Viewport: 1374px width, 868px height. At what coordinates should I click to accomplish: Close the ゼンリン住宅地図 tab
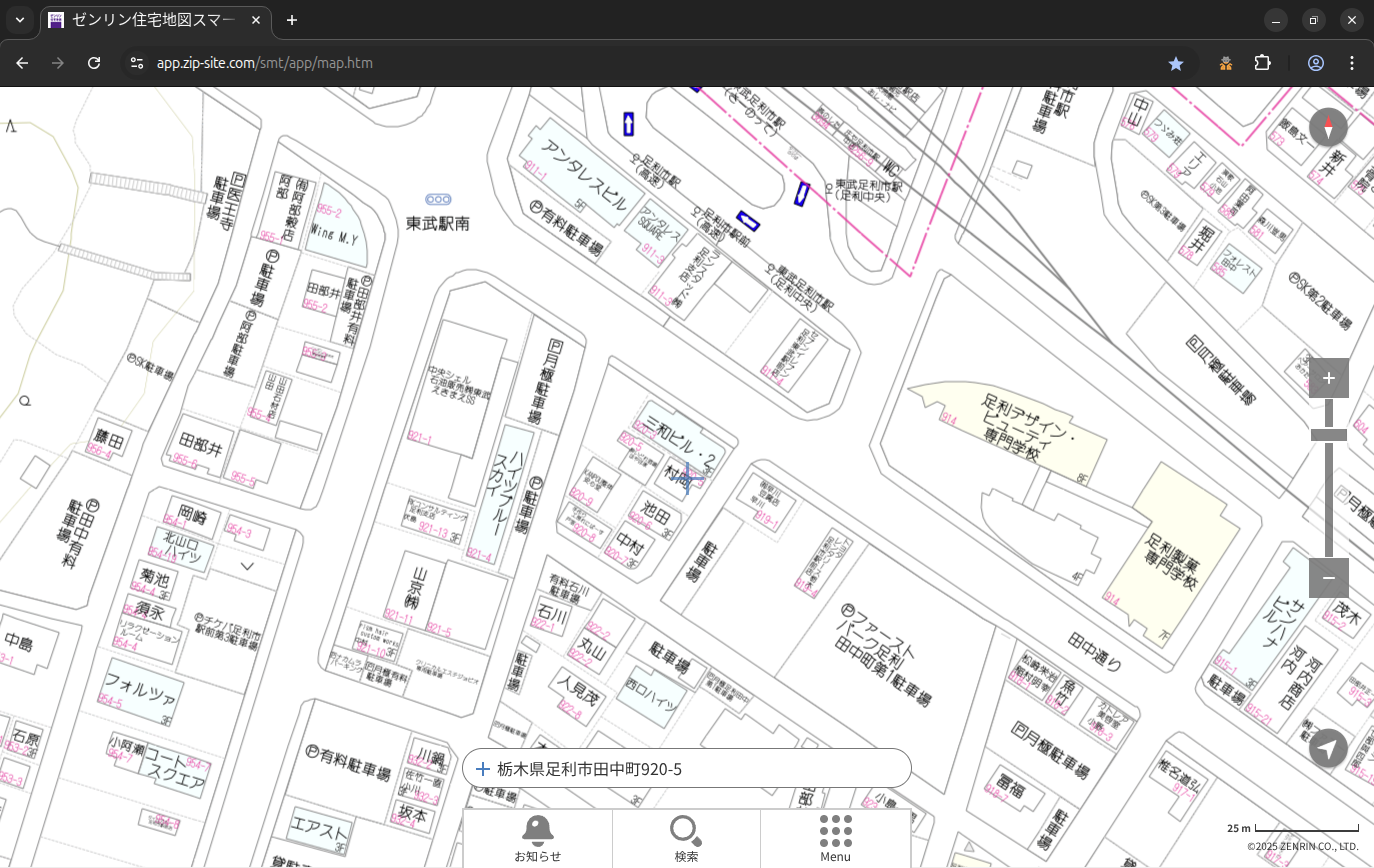tap(255, 20)
